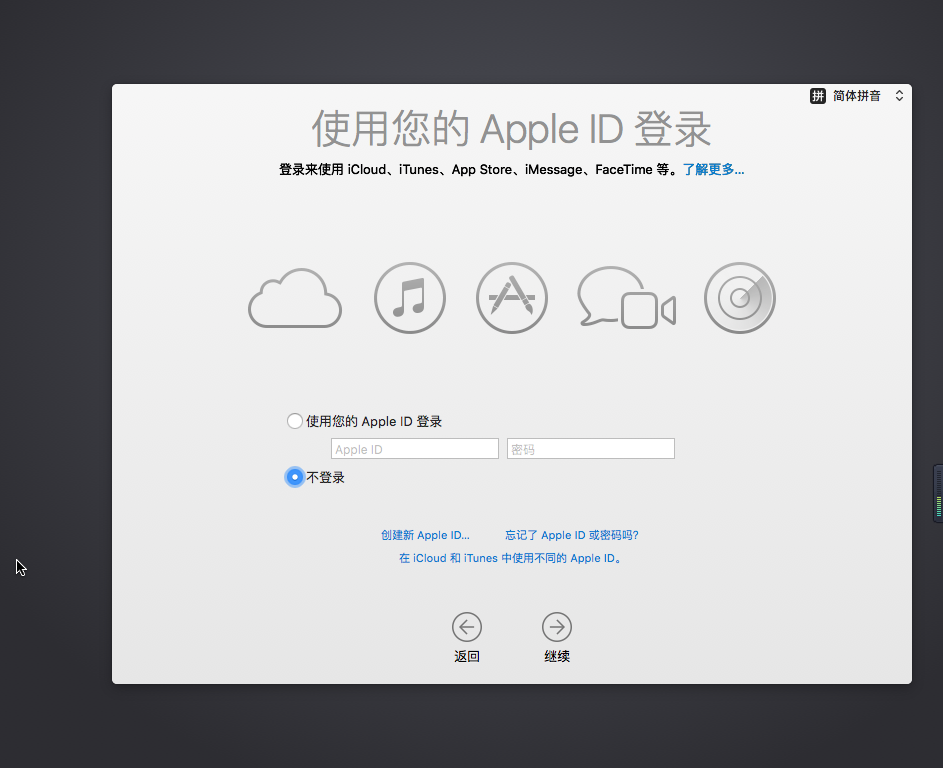Click the 拼 input method icon
Image resolution: width=943 pixels, height=768 pixels.
click(818, 96)
